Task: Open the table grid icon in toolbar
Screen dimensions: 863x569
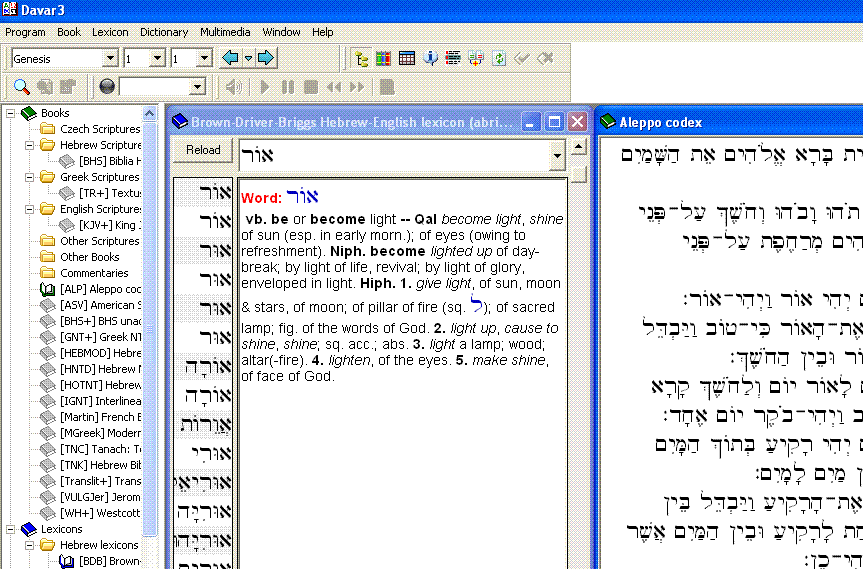Action: click(407, 58)
